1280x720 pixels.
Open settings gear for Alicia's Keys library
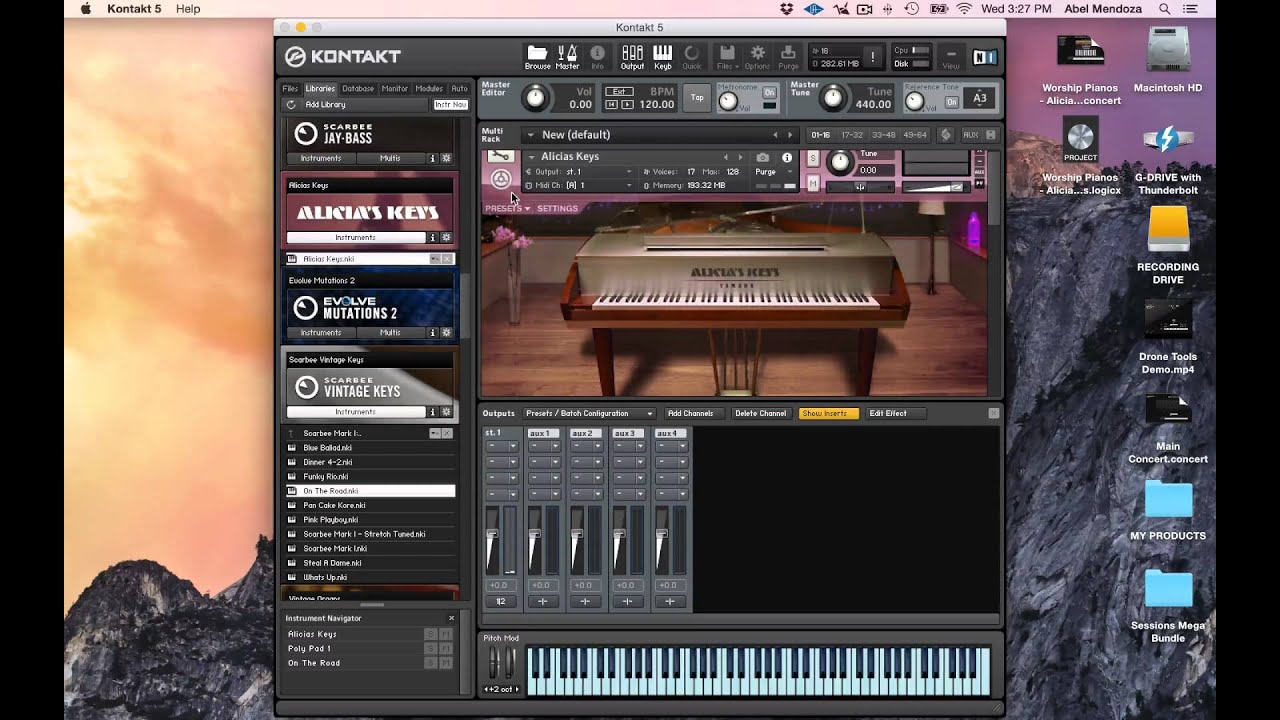(446, 238)
